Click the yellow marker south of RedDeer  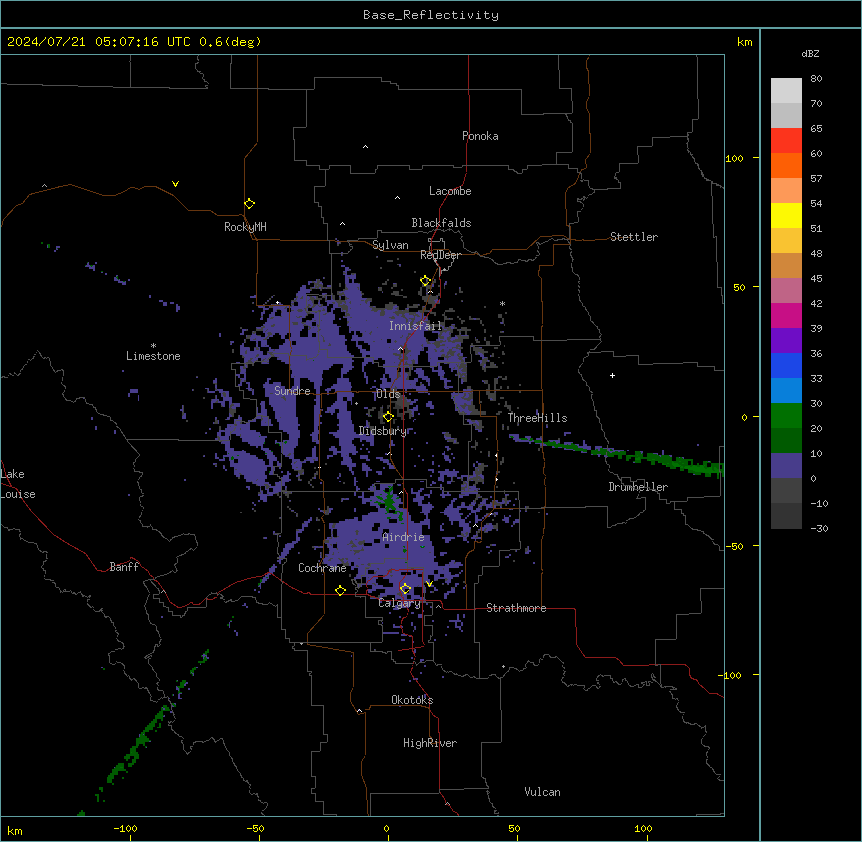(425, 281)
